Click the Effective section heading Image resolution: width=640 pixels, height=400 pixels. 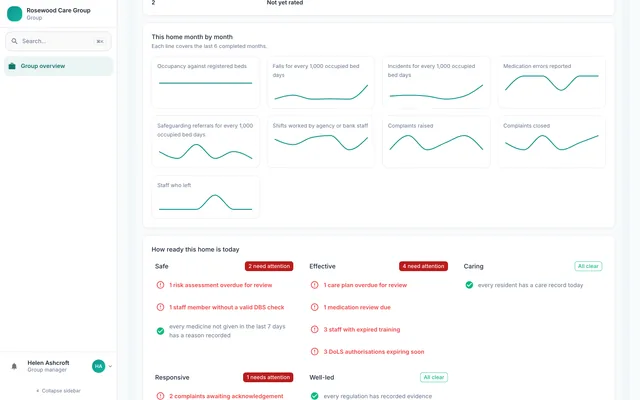[x=322, y=266]
